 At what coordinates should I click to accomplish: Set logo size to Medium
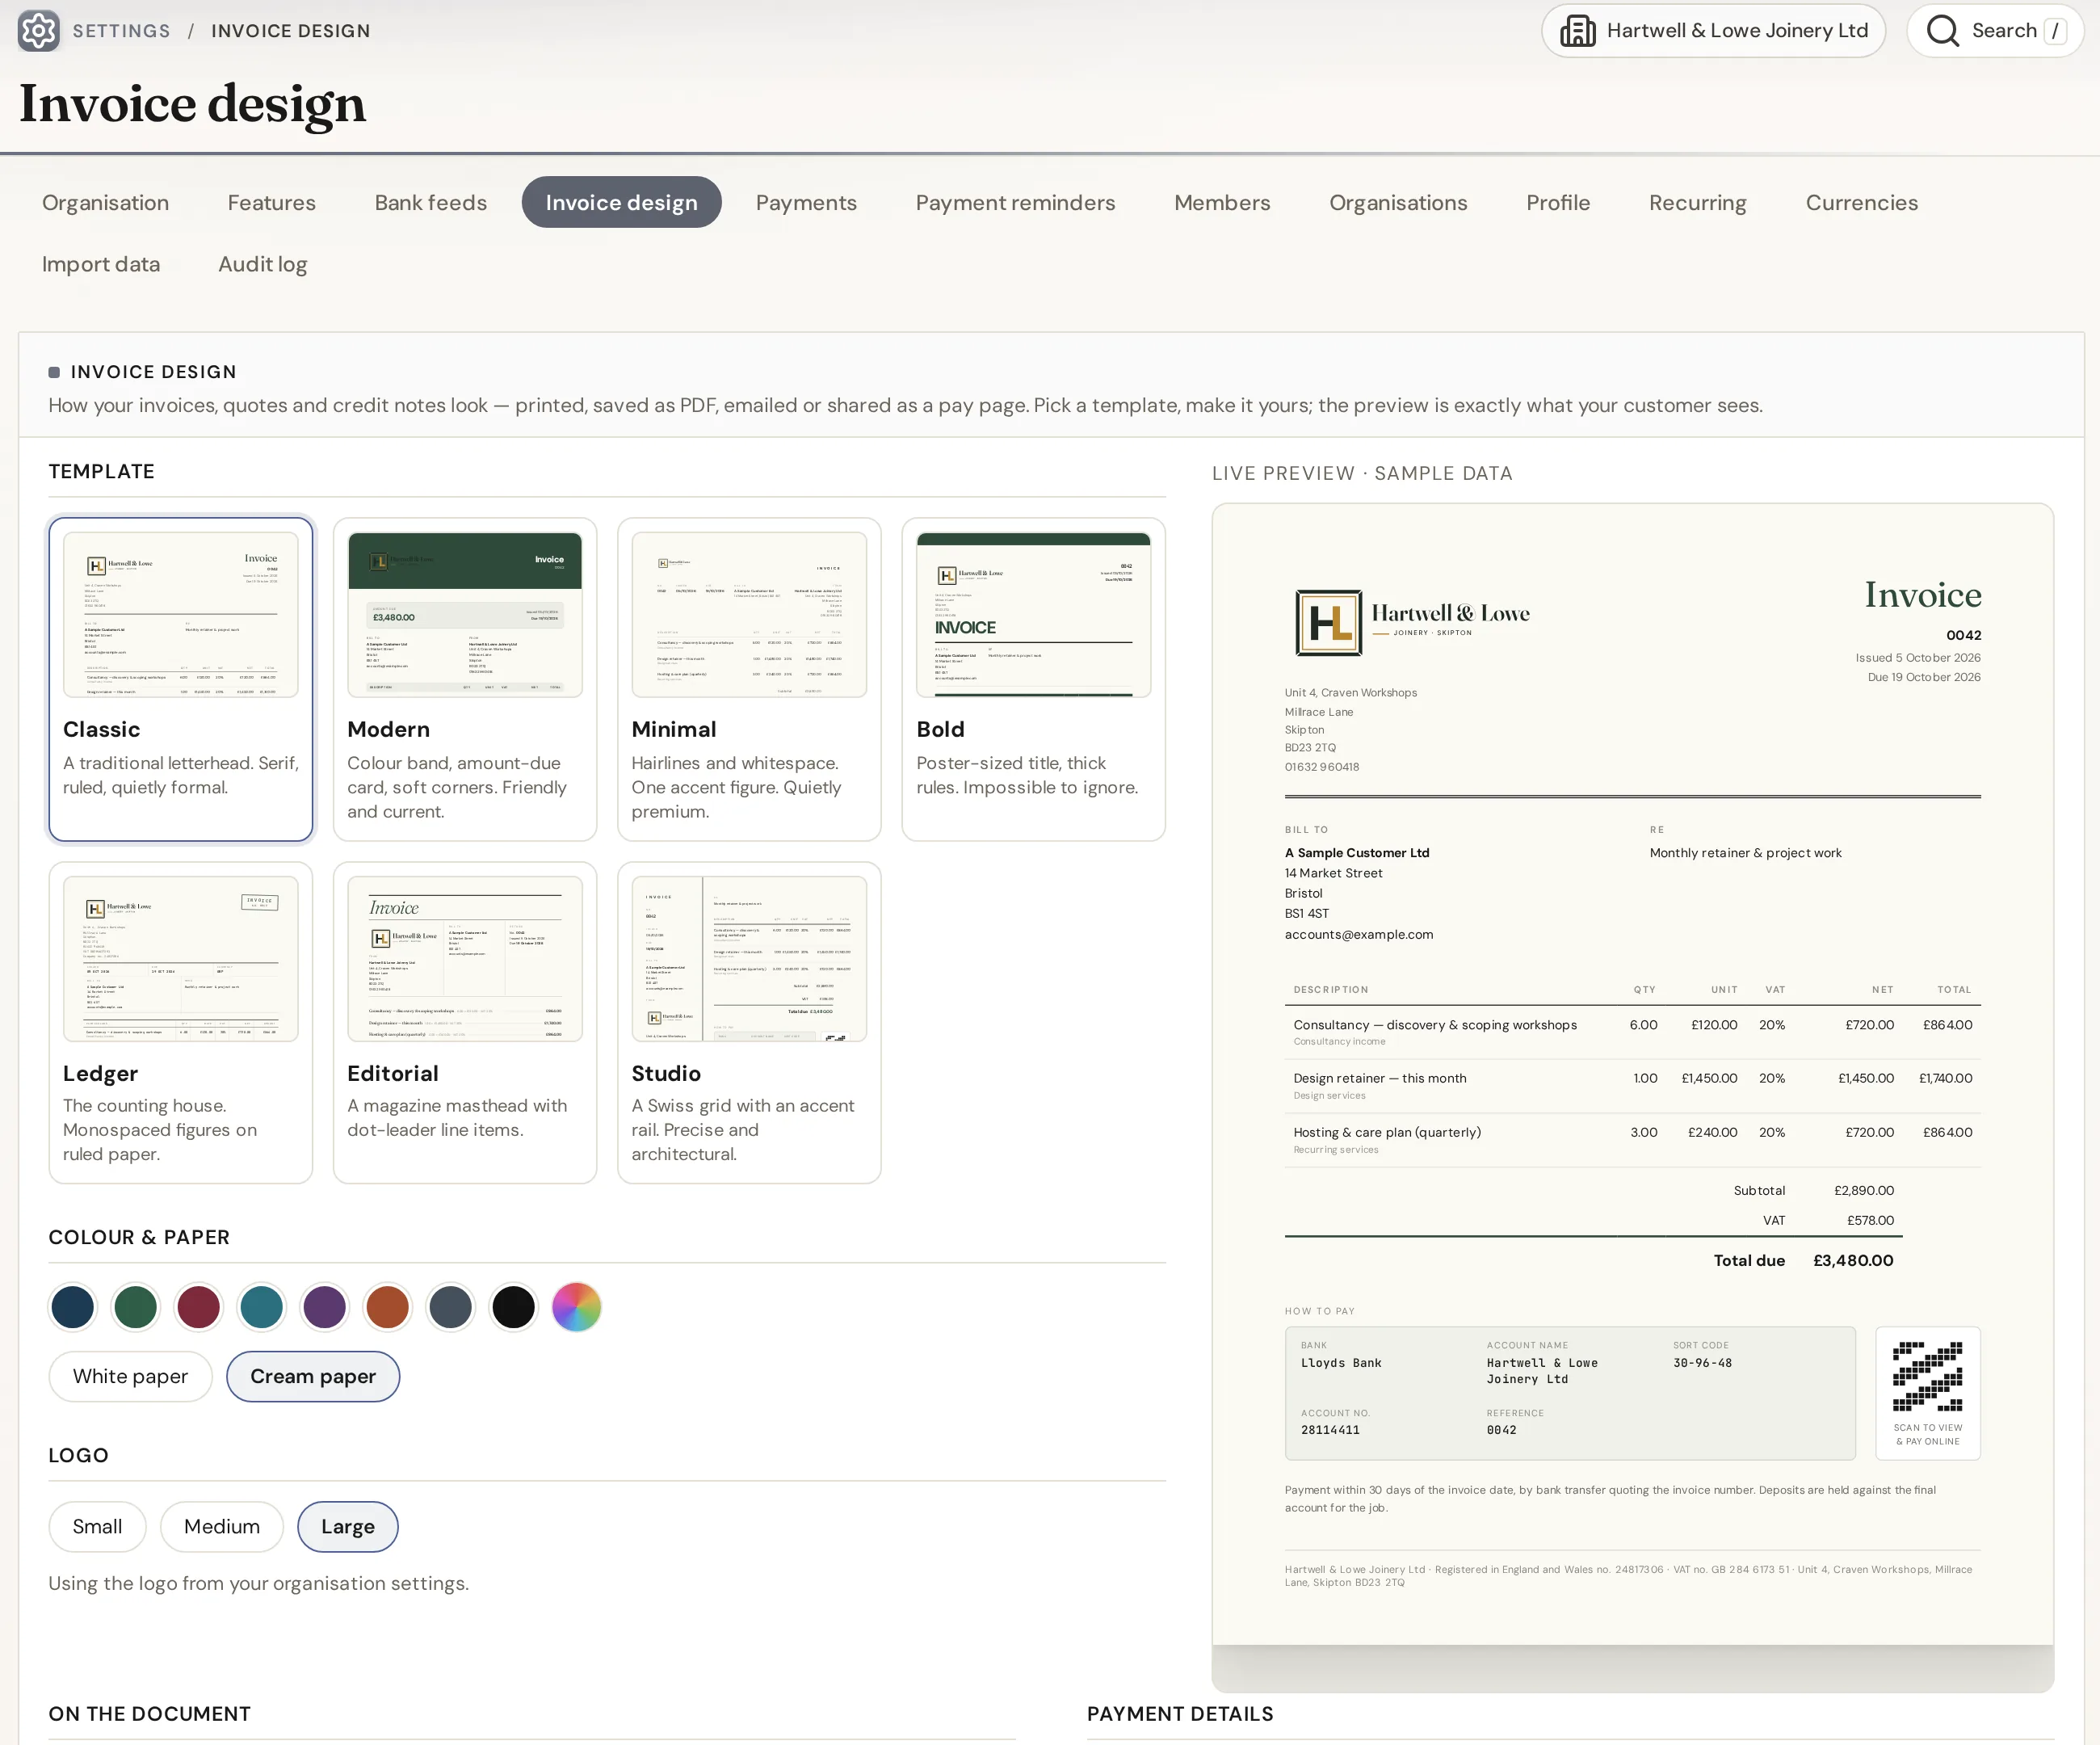pos(222,1527)
